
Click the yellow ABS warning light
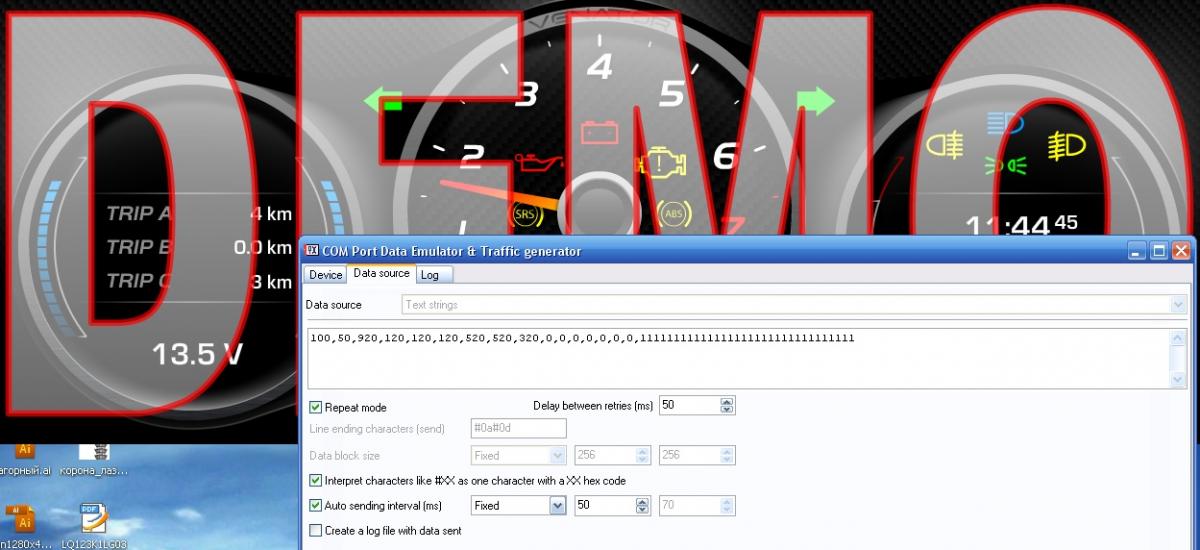point(673,213)
